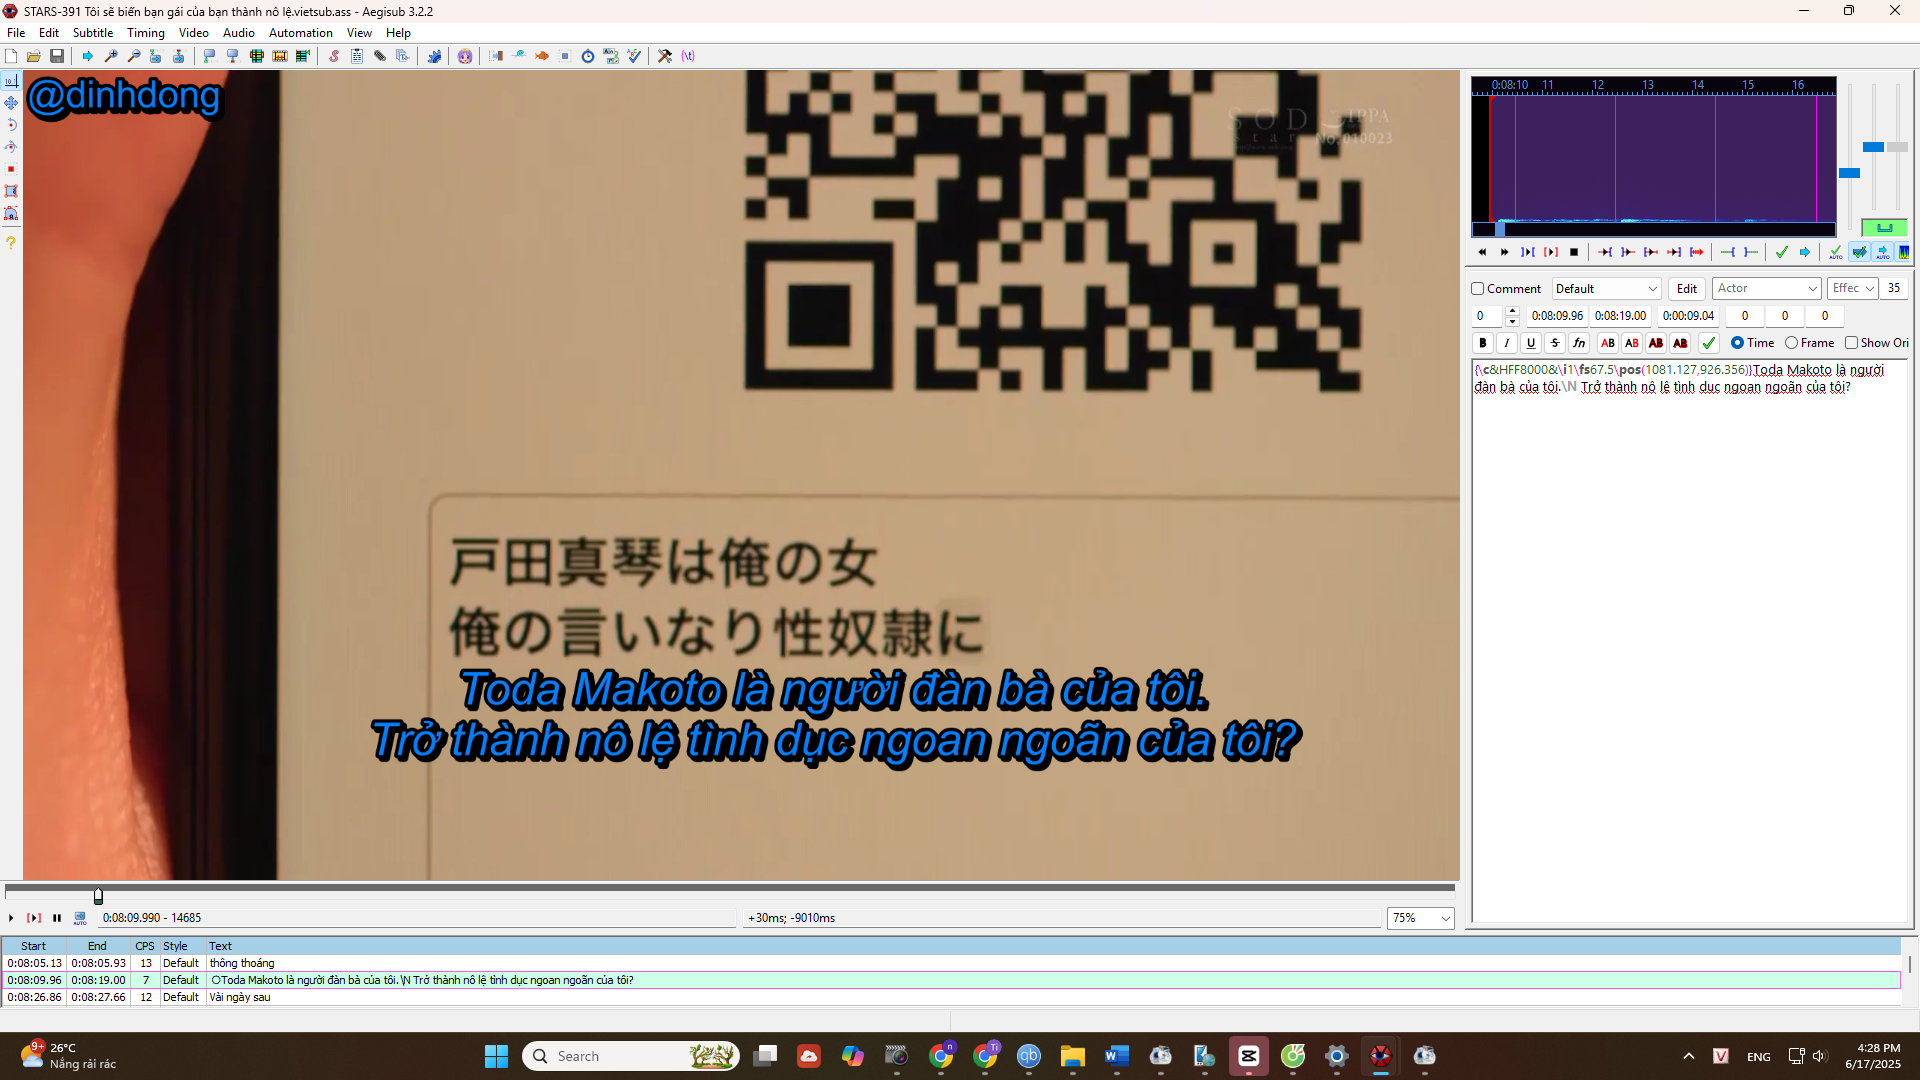Screen dimensions: 1920x1080
Task: Zoom video in with the magnifier plus
Action: coord(111,56)
